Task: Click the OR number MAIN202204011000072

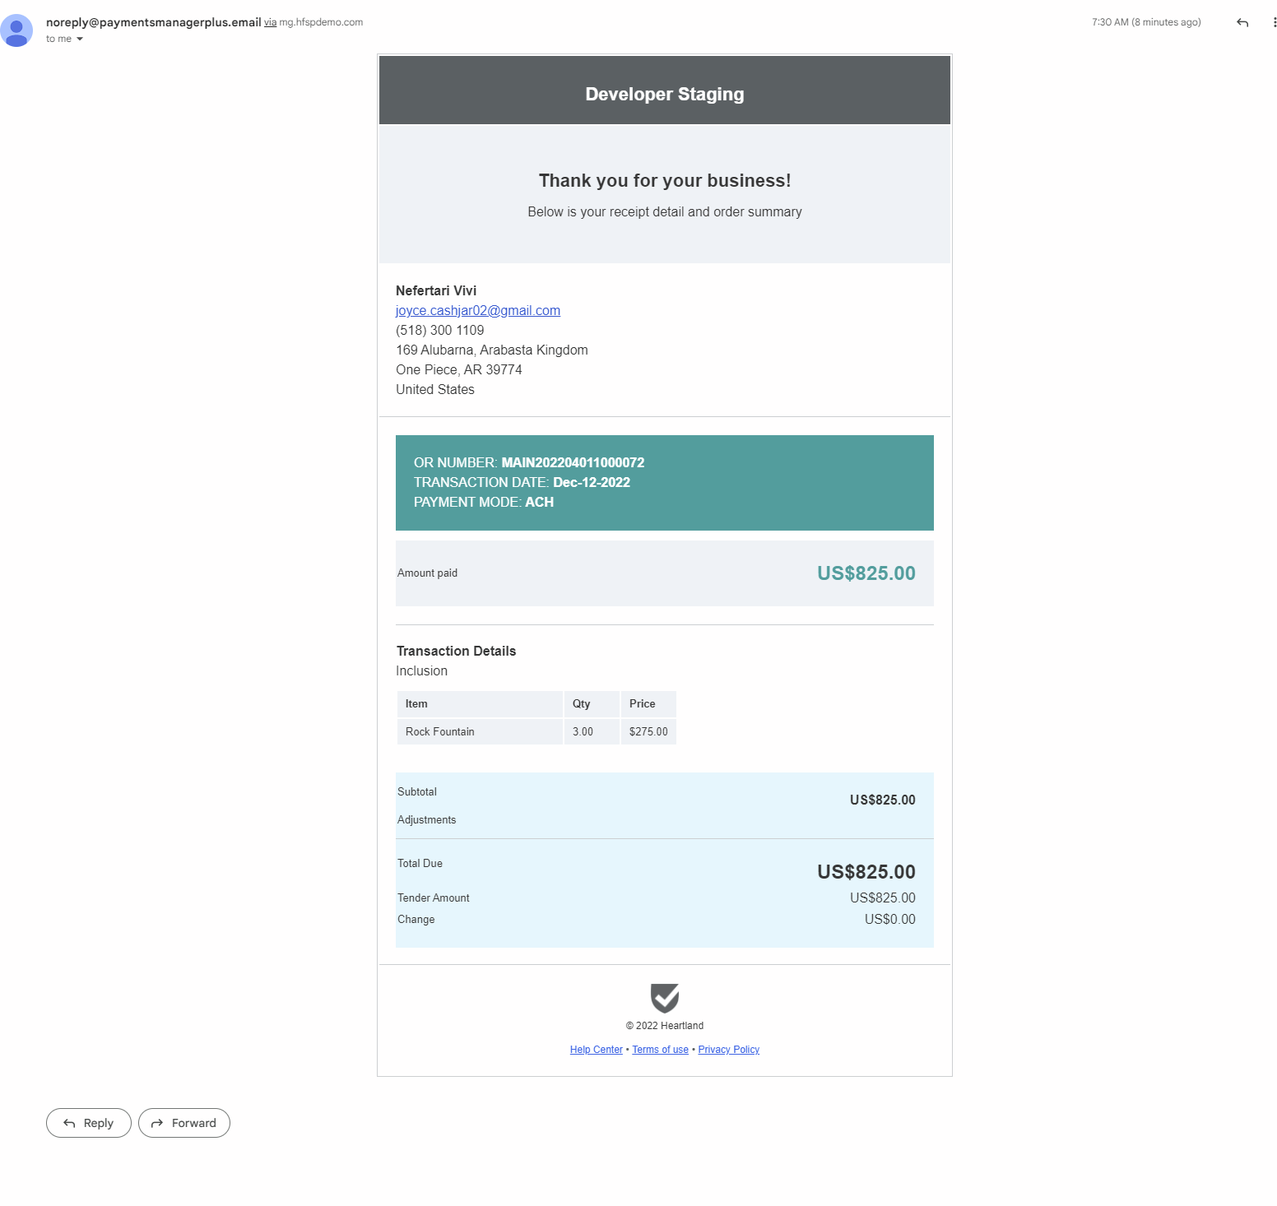Action: coord(572,462)
